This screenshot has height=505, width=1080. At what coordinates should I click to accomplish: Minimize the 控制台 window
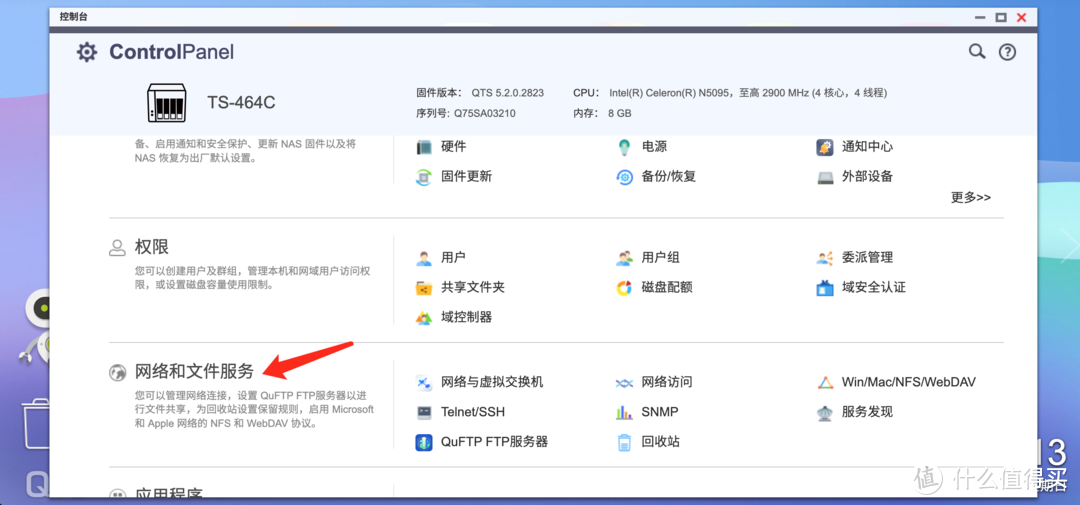pyautogui.click(x=981, y=17)
